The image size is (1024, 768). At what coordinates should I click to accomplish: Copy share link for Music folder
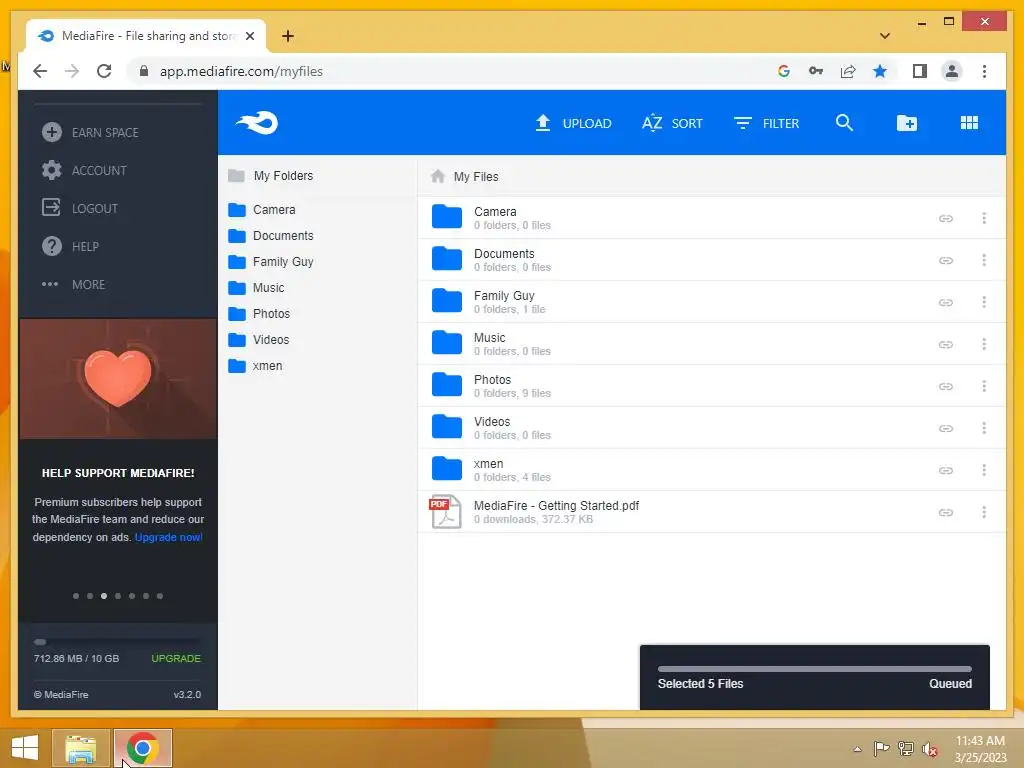(x=946, y=344)
